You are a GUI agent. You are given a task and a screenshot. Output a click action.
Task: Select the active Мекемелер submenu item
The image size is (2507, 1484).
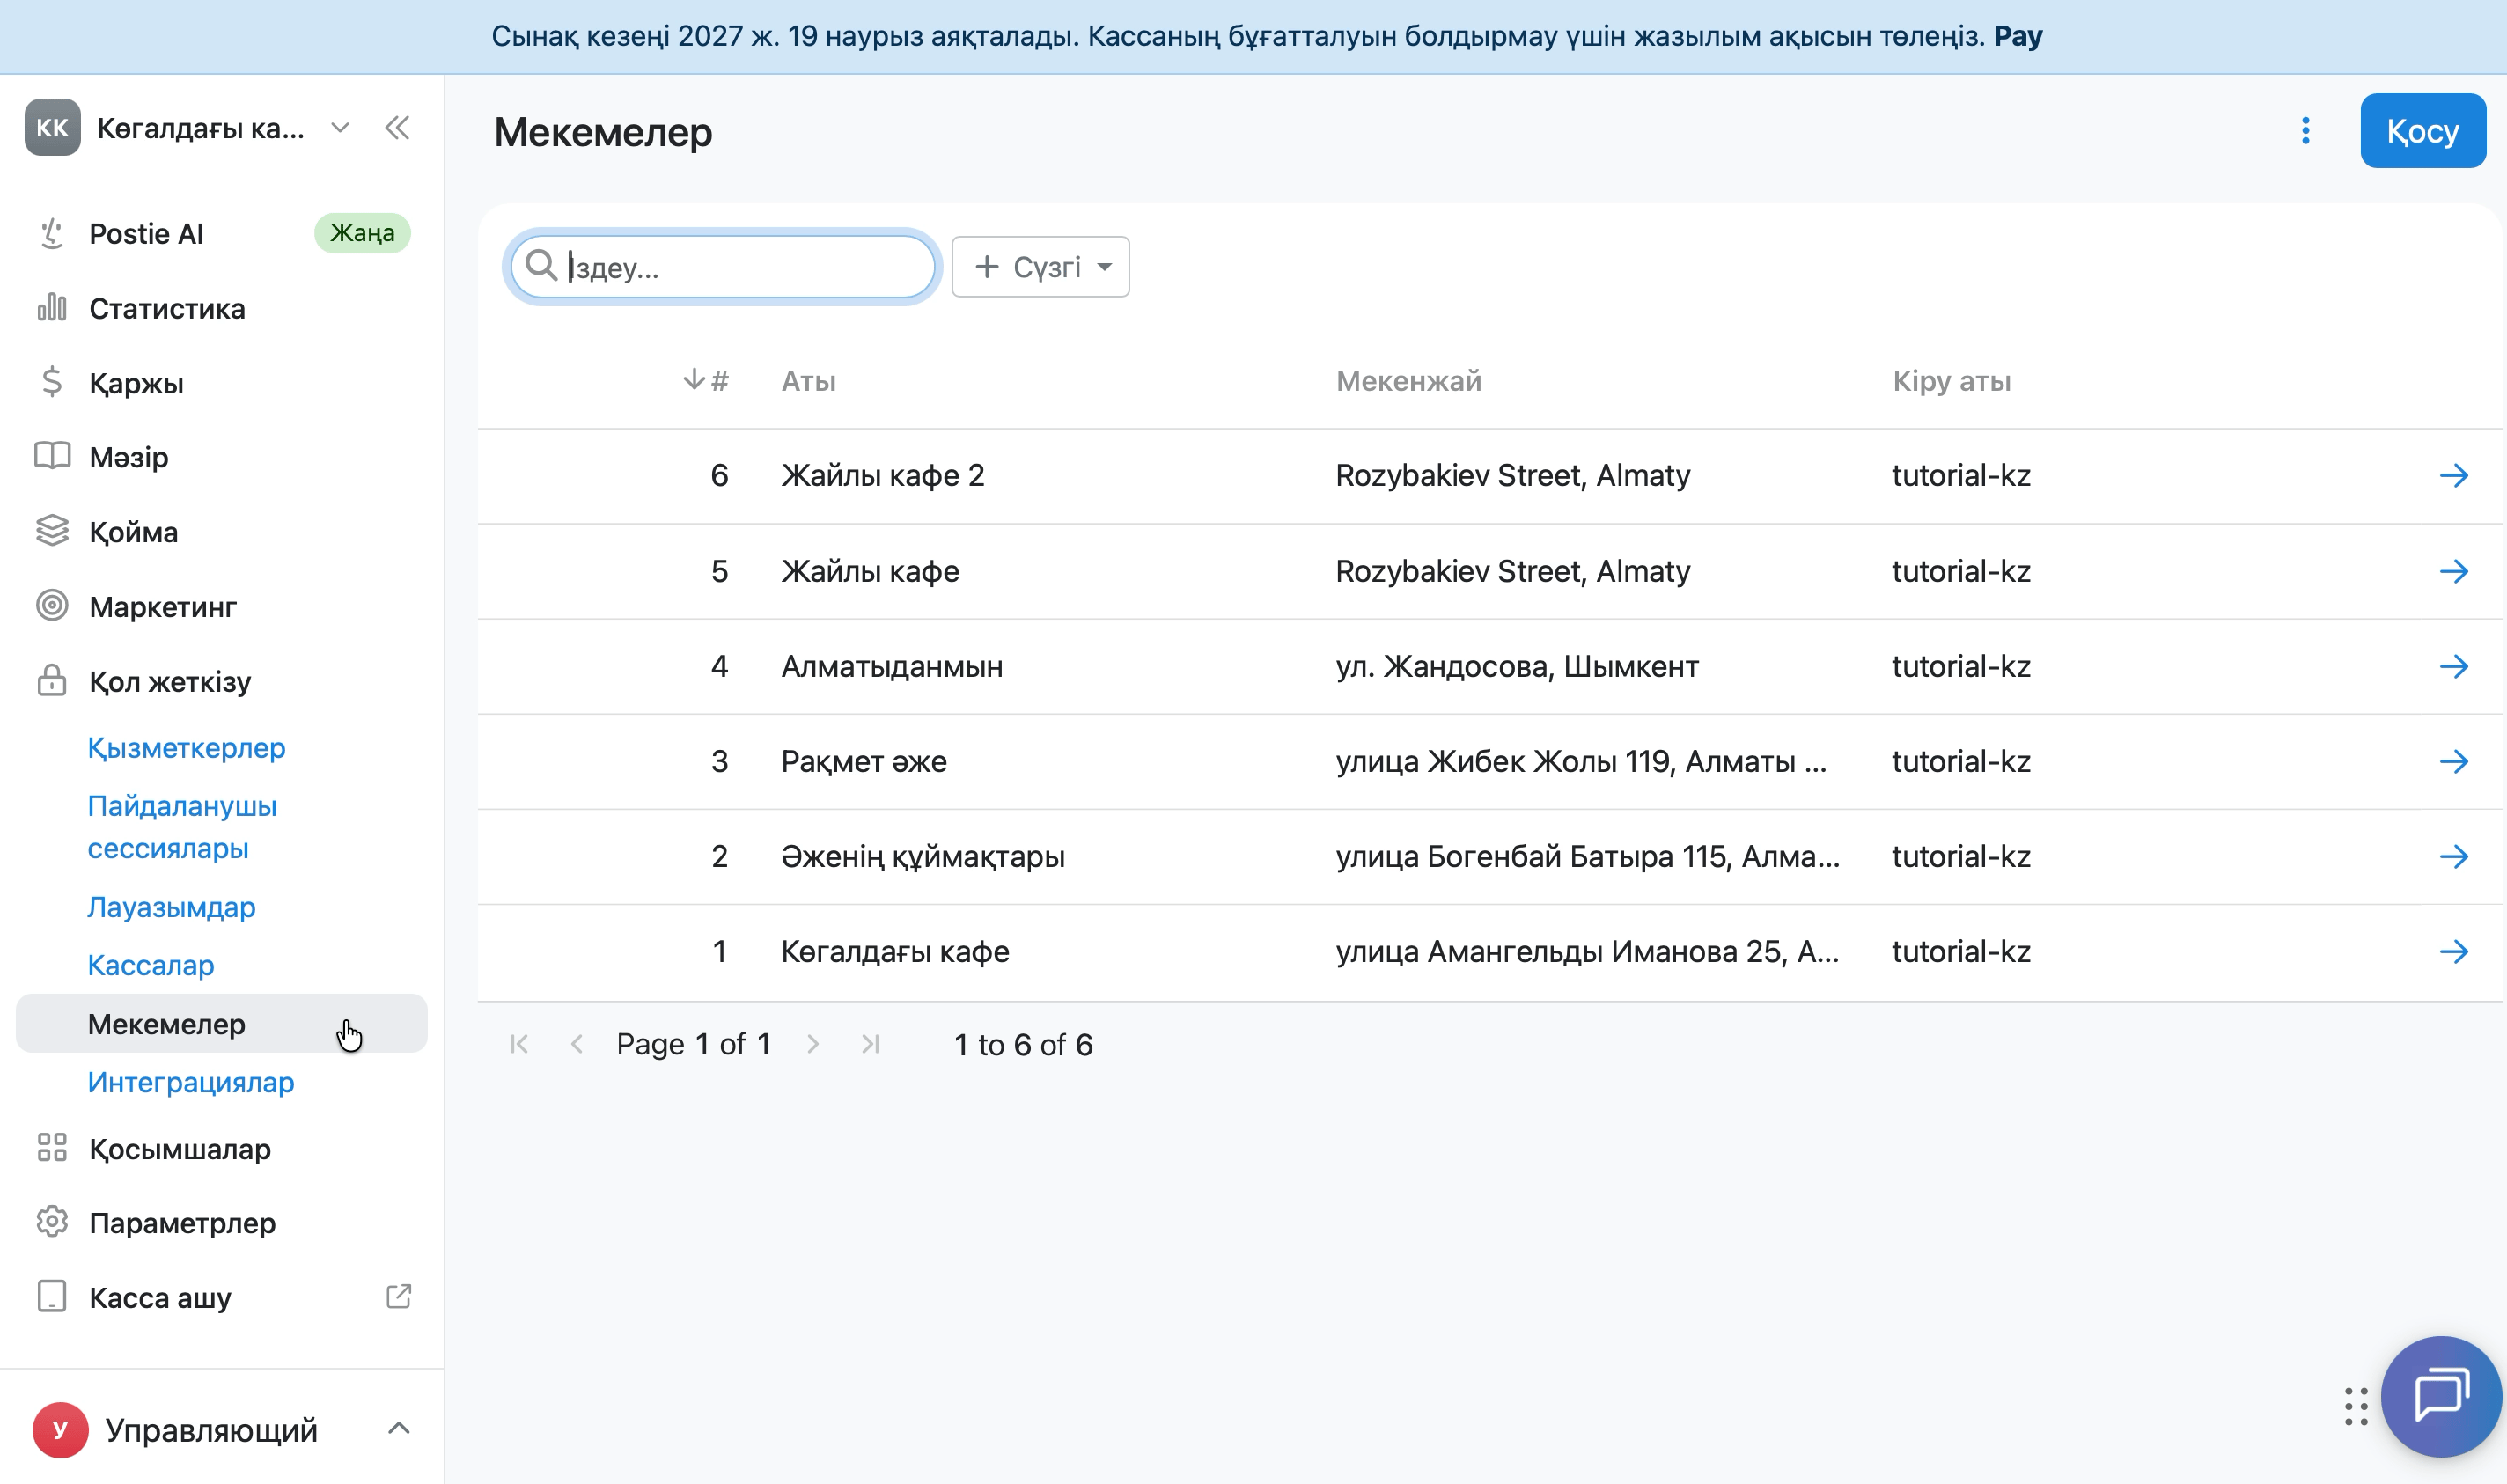pos(222,1024)
